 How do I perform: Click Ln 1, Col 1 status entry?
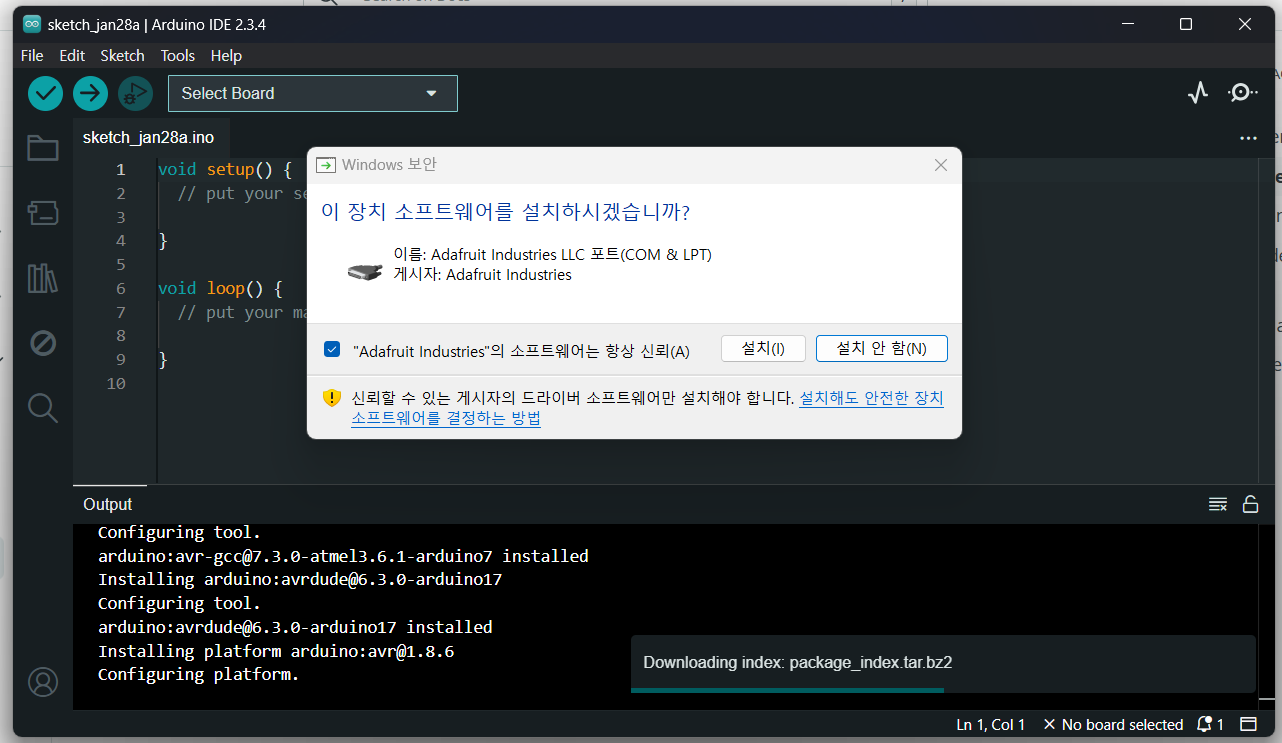coord(991,724)
